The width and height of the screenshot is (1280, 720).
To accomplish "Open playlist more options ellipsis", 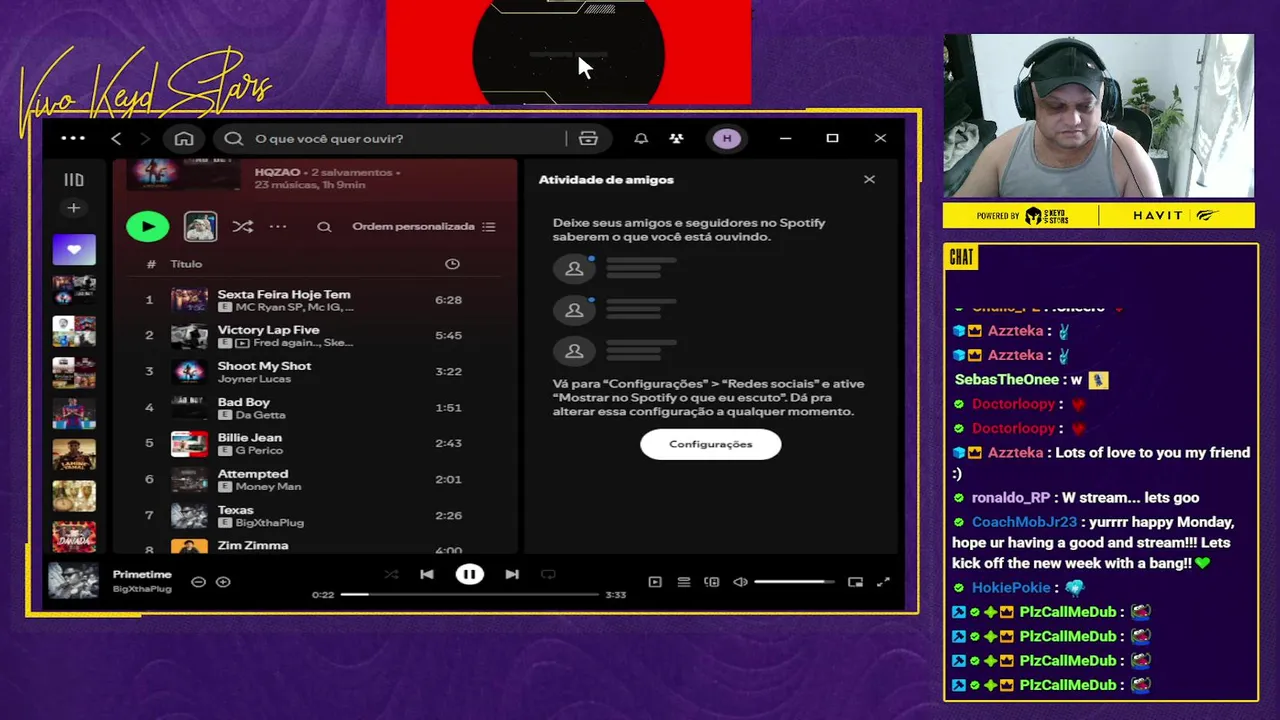I will pyautogui.click(x=278, y=227).
